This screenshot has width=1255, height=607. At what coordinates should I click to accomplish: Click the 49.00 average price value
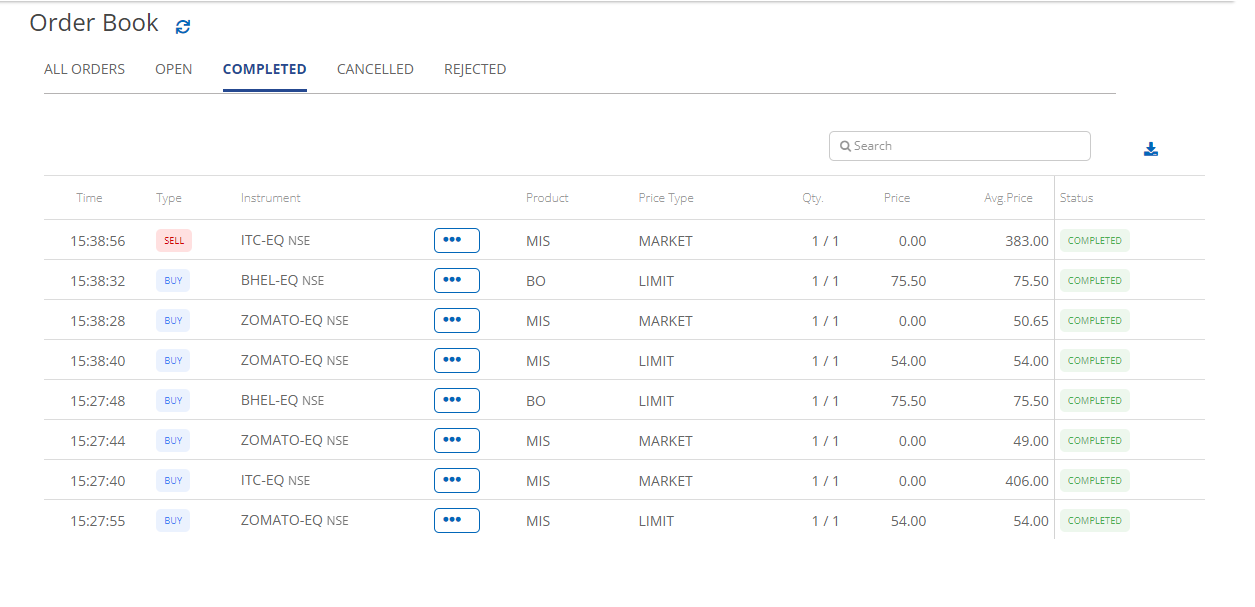[x=1031, y=441]
